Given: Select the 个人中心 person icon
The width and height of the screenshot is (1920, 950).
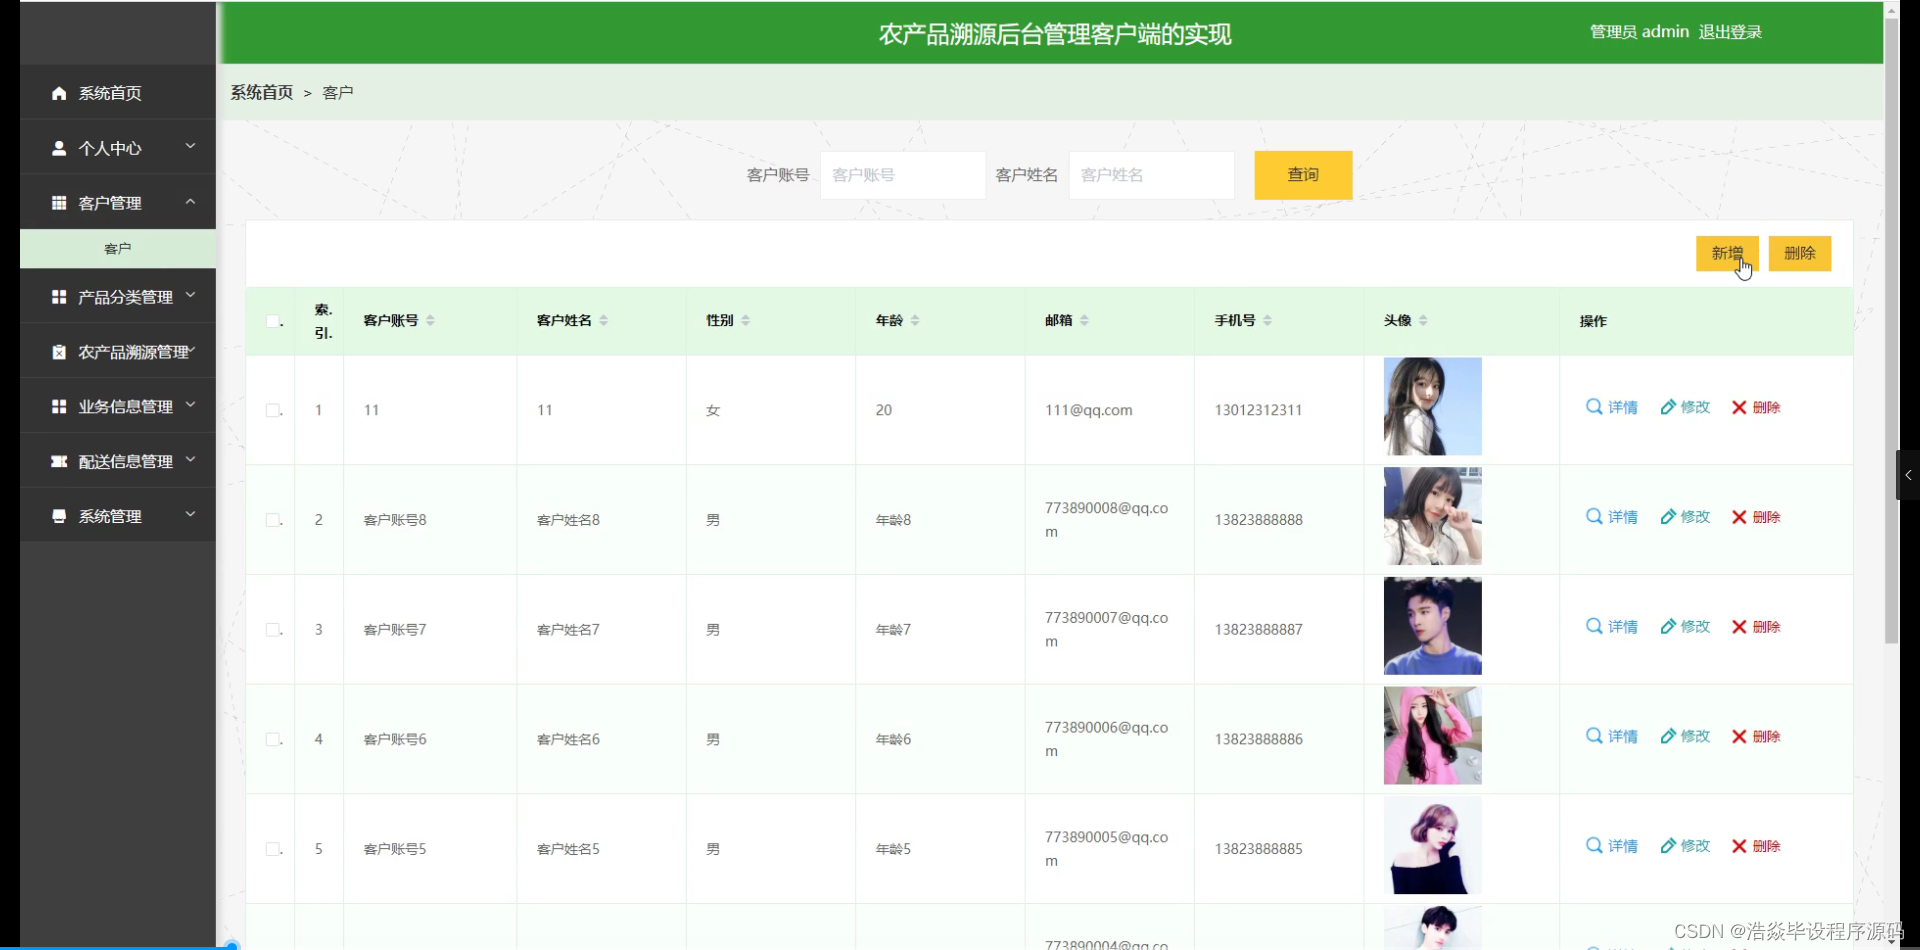Looking at the screenshot, I should click(x=60, y=147).
